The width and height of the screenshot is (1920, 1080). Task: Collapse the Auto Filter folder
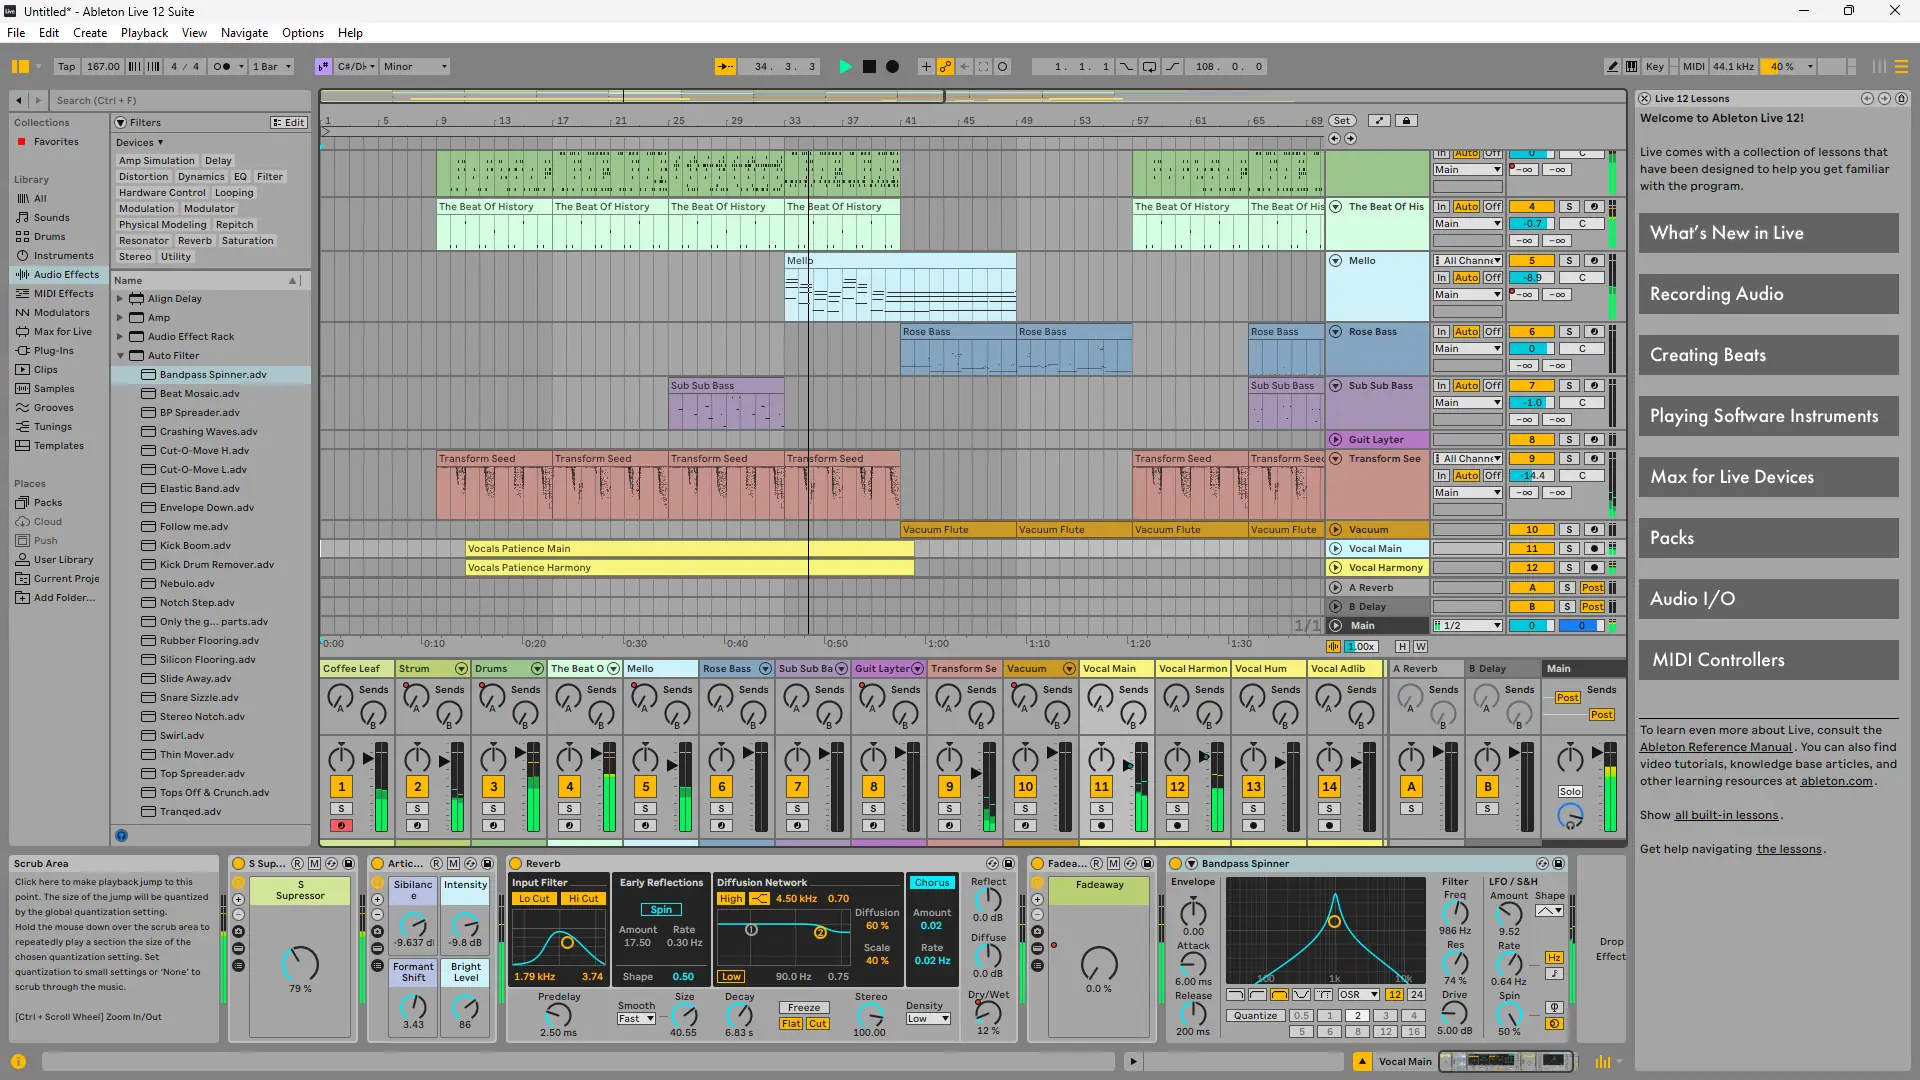point(120,356)
